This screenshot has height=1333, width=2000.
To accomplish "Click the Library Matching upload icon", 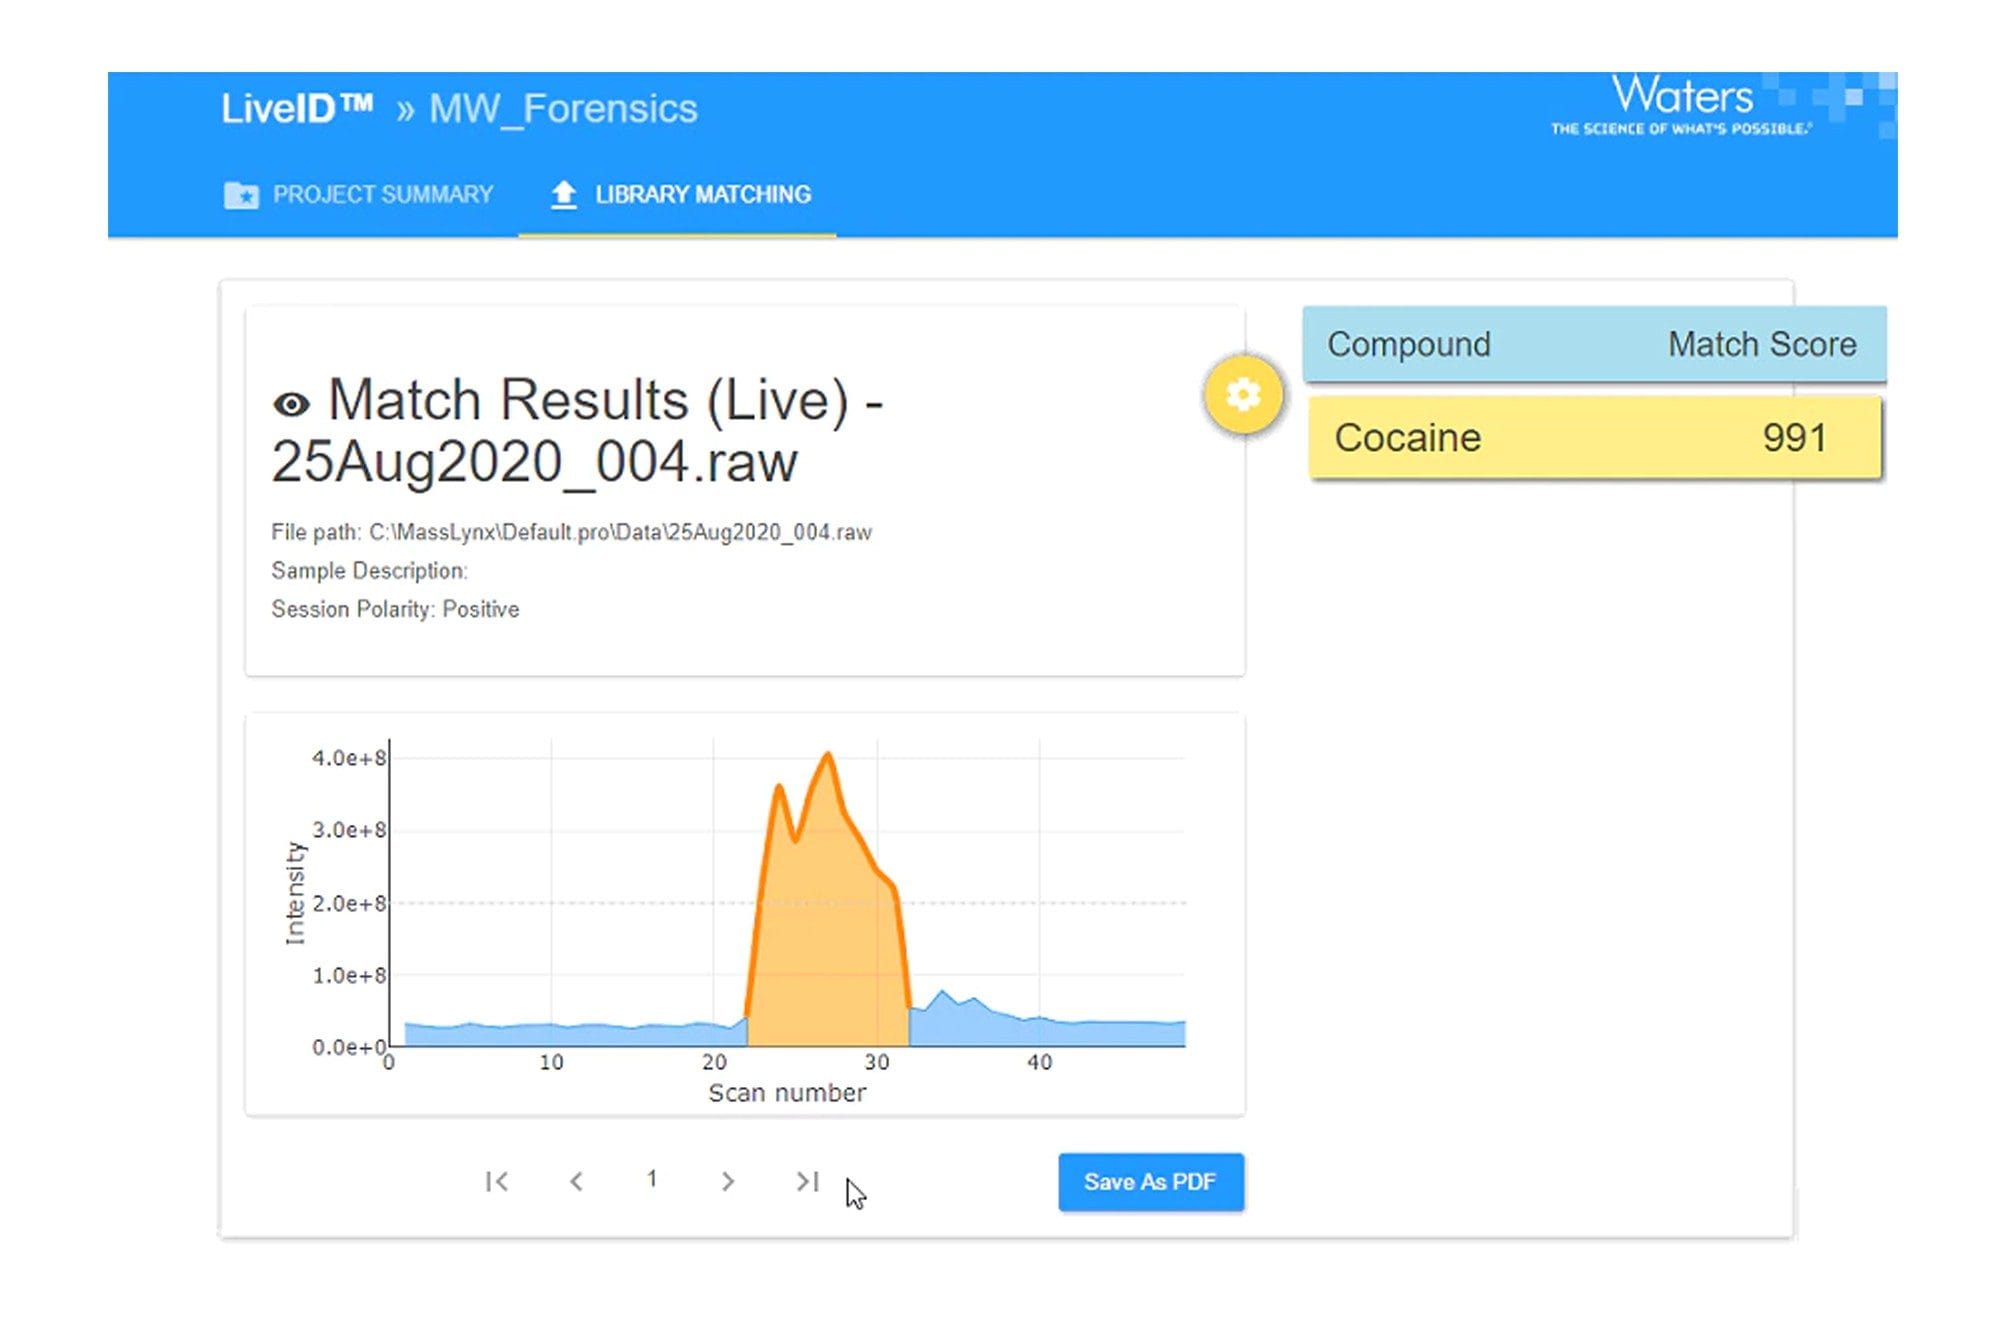I will [564, 194].
